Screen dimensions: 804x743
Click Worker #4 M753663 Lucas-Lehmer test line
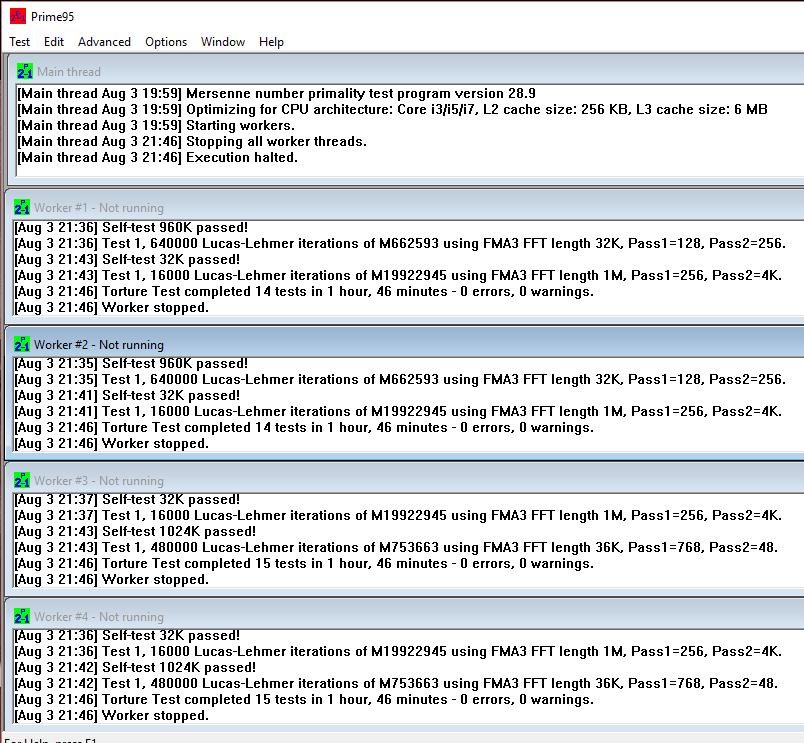396,683
